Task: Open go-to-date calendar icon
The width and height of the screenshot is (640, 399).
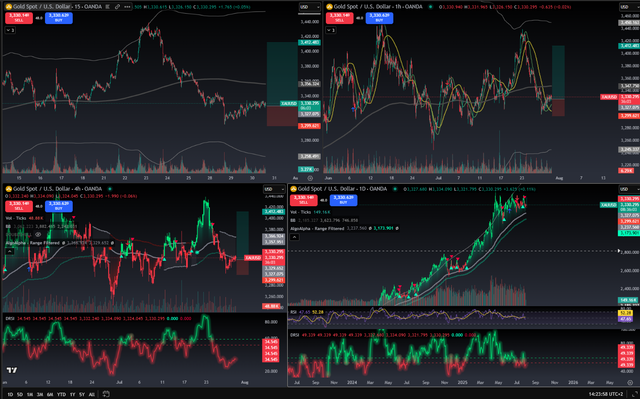Action: 106,394
